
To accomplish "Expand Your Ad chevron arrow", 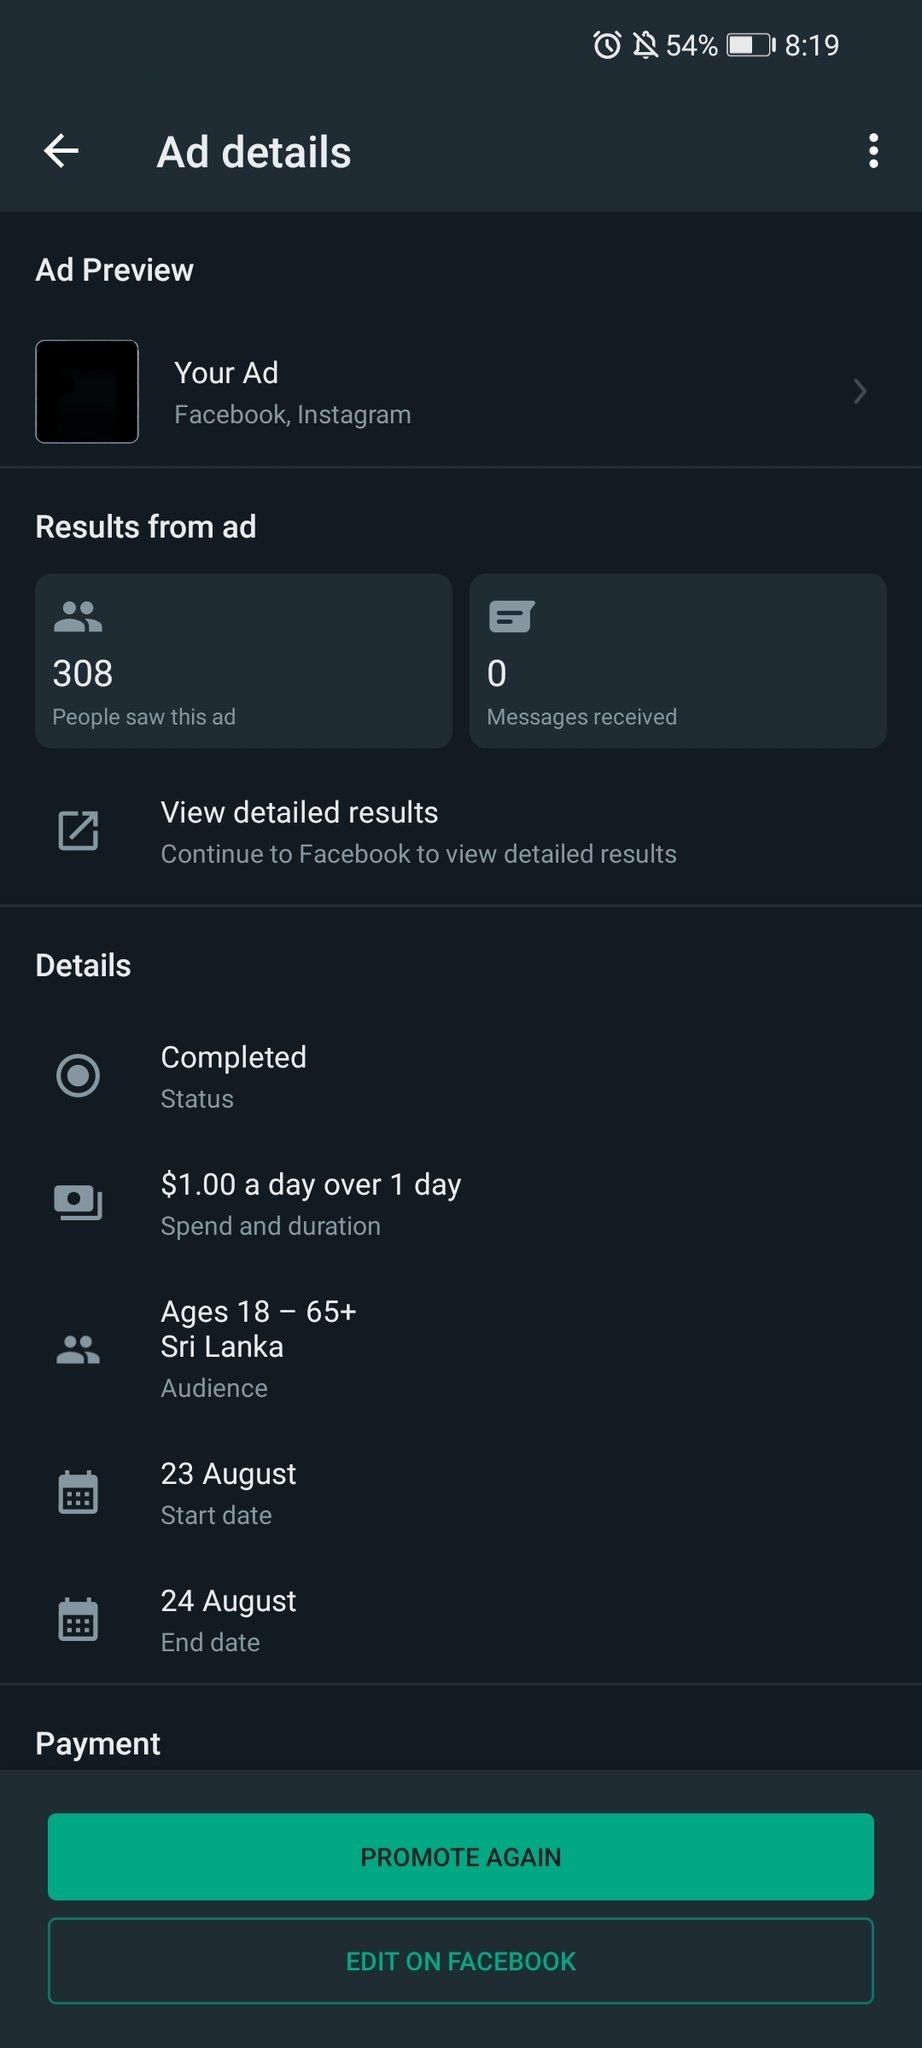I will [x=859, y=391].
